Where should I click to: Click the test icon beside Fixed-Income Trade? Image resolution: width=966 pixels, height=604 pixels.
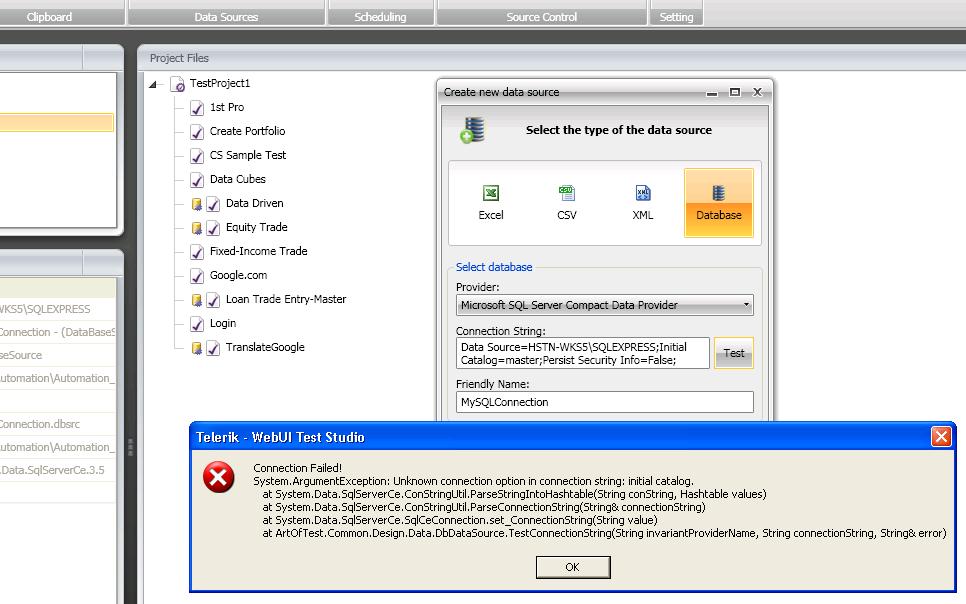pyautogui.click(x=197, y=252)
